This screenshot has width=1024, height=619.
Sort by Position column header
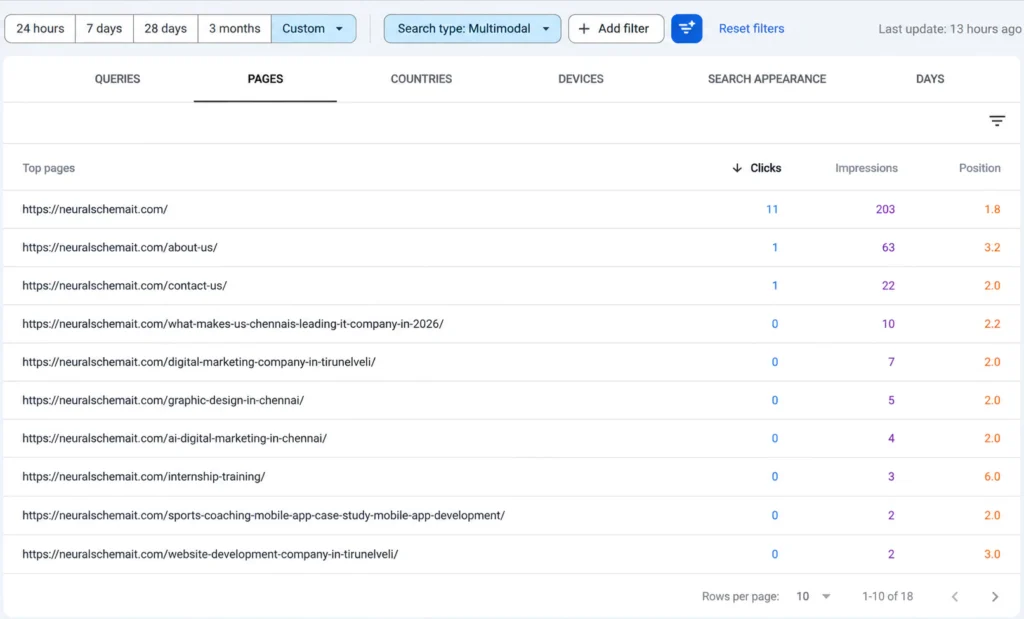click(x=979, y=168)
